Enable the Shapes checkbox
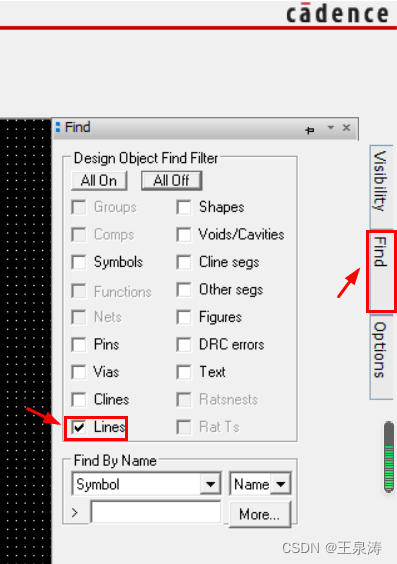397x564 pixels. [x=184, y=207]
